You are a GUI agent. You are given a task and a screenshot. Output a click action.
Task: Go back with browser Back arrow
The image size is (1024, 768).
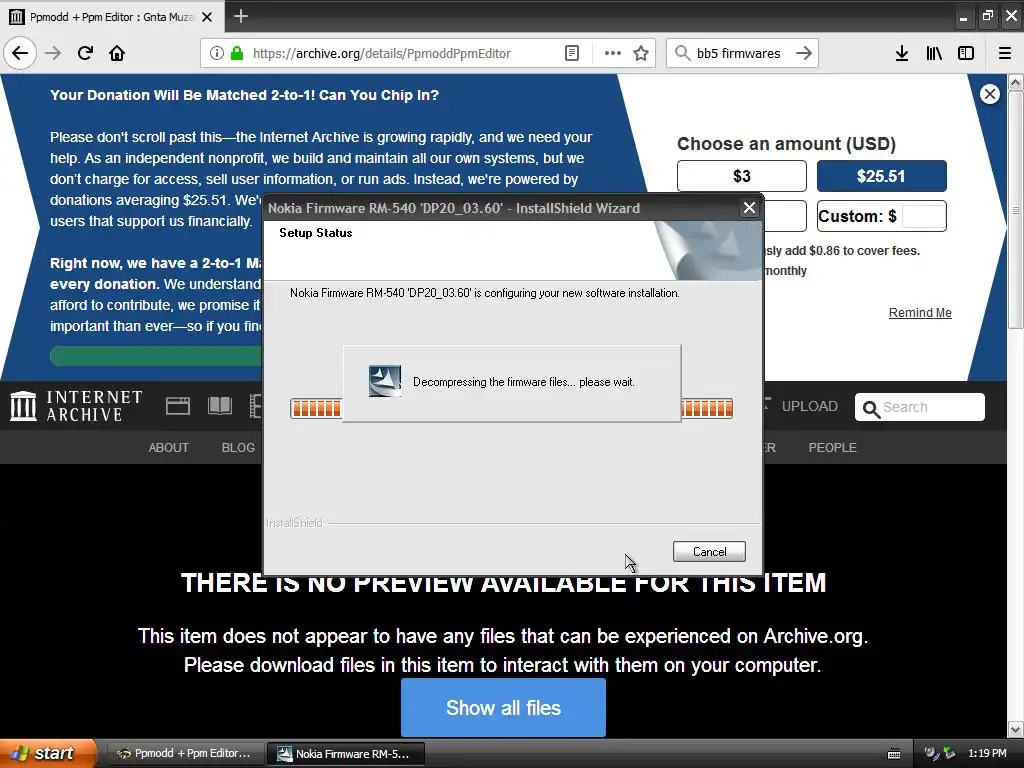coord(20,53)
